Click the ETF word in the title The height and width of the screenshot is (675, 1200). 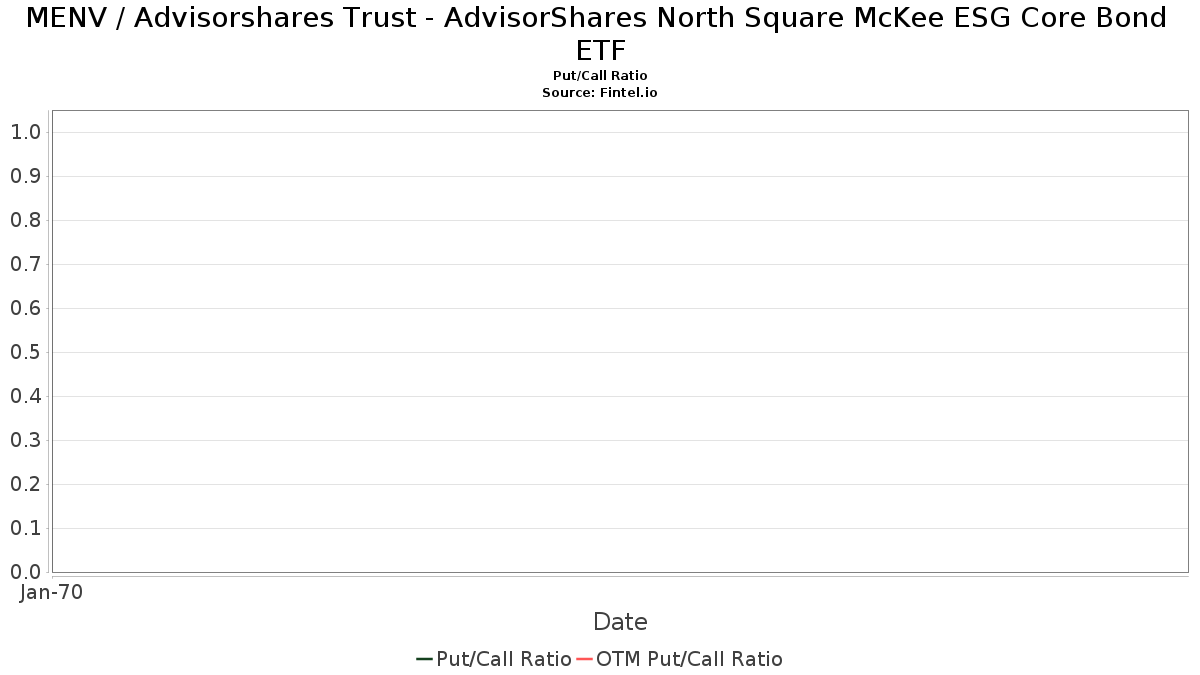(600, 50)
